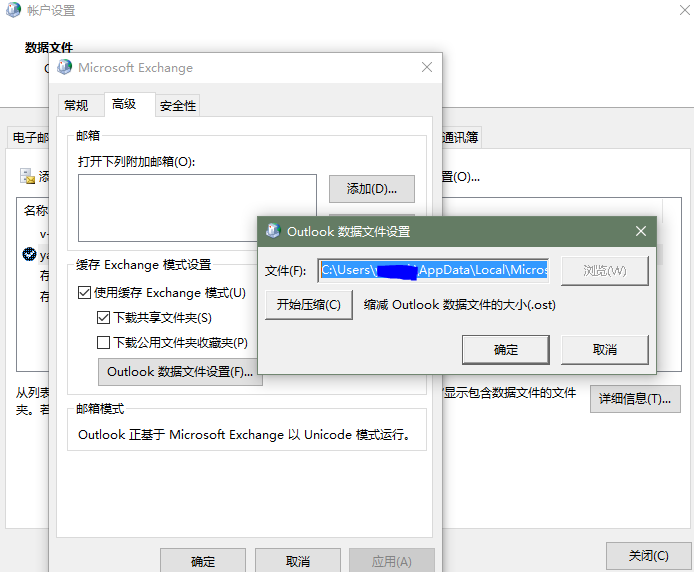Toggle 使用缓存 Exchange 模式 checkbox
This screenshot has height=572, width=694.
pos(84,293)
